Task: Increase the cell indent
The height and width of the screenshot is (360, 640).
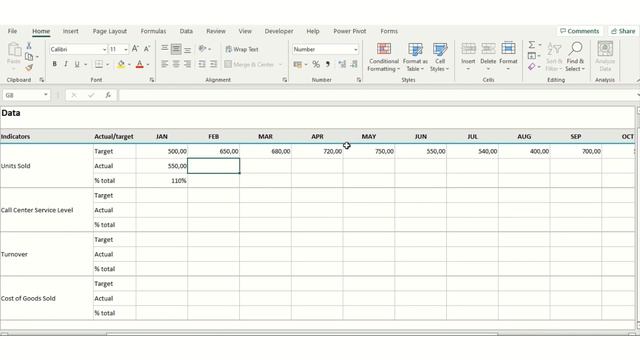Action: (x=213, y=64)
